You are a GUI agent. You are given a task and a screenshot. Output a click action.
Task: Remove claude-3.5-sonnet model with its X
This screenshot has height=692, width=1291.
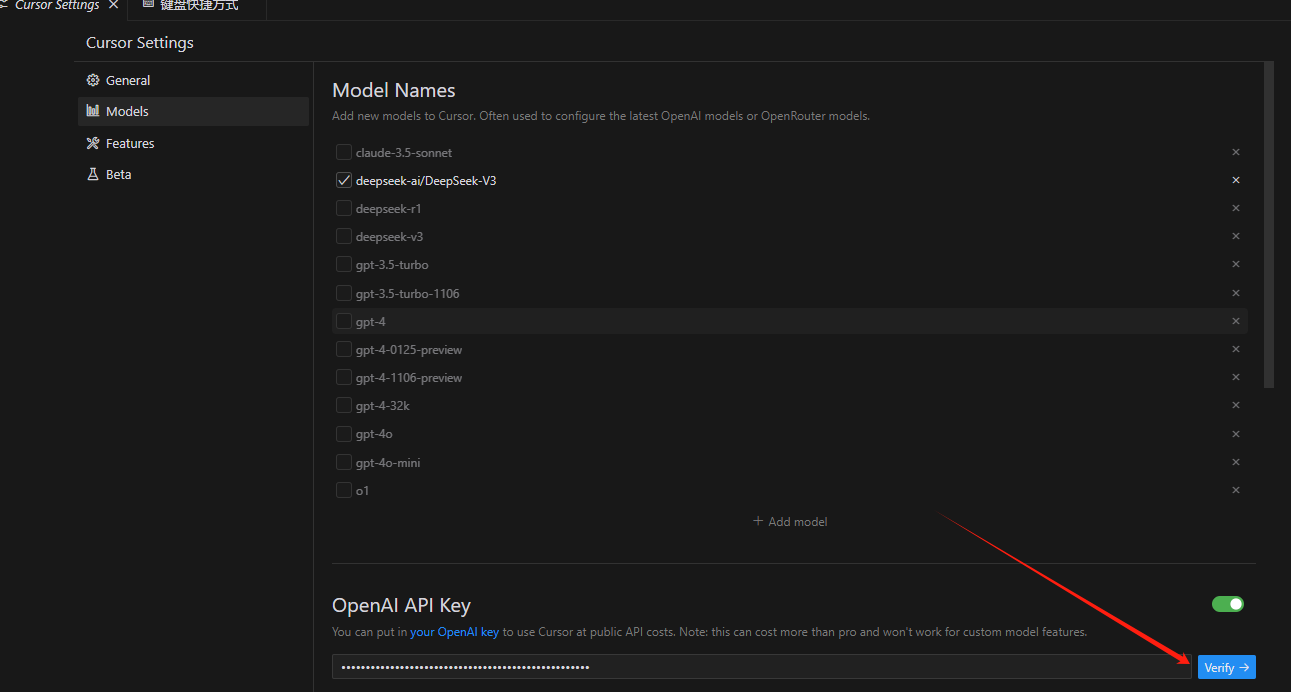click(1236, 153)
